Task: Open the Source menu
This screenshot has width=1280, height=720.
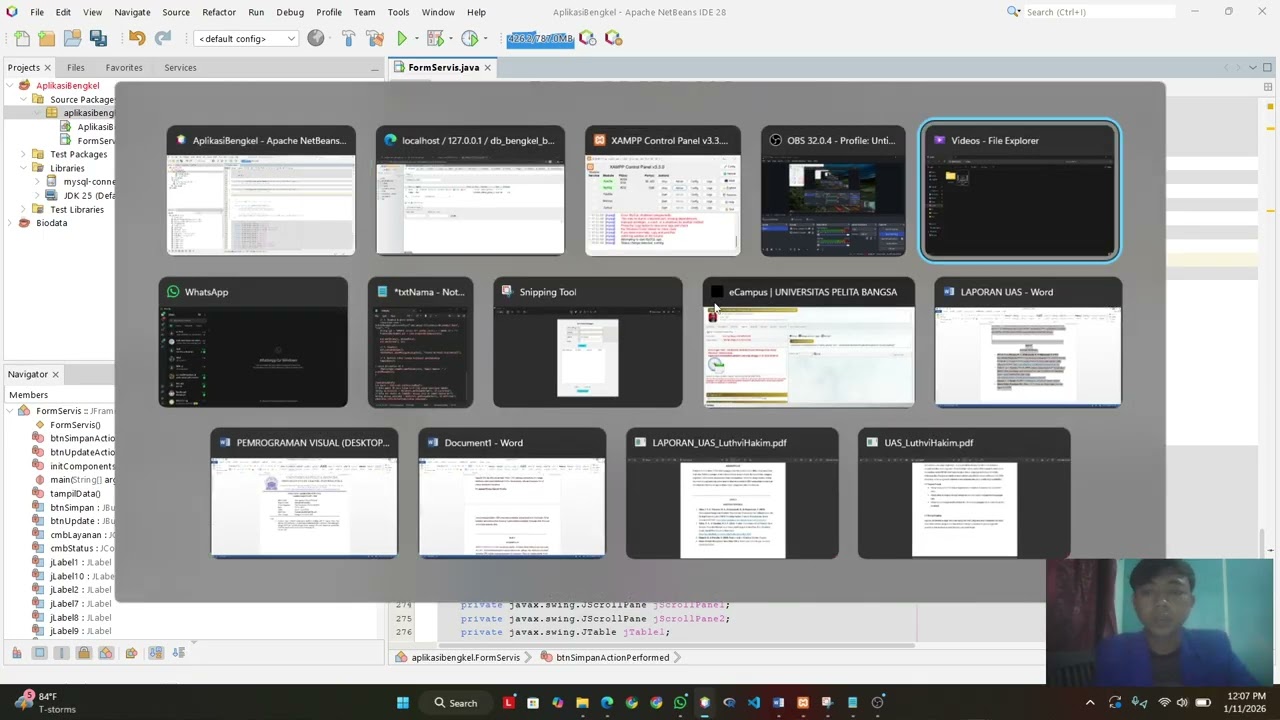Action: [x=176, y=12]
